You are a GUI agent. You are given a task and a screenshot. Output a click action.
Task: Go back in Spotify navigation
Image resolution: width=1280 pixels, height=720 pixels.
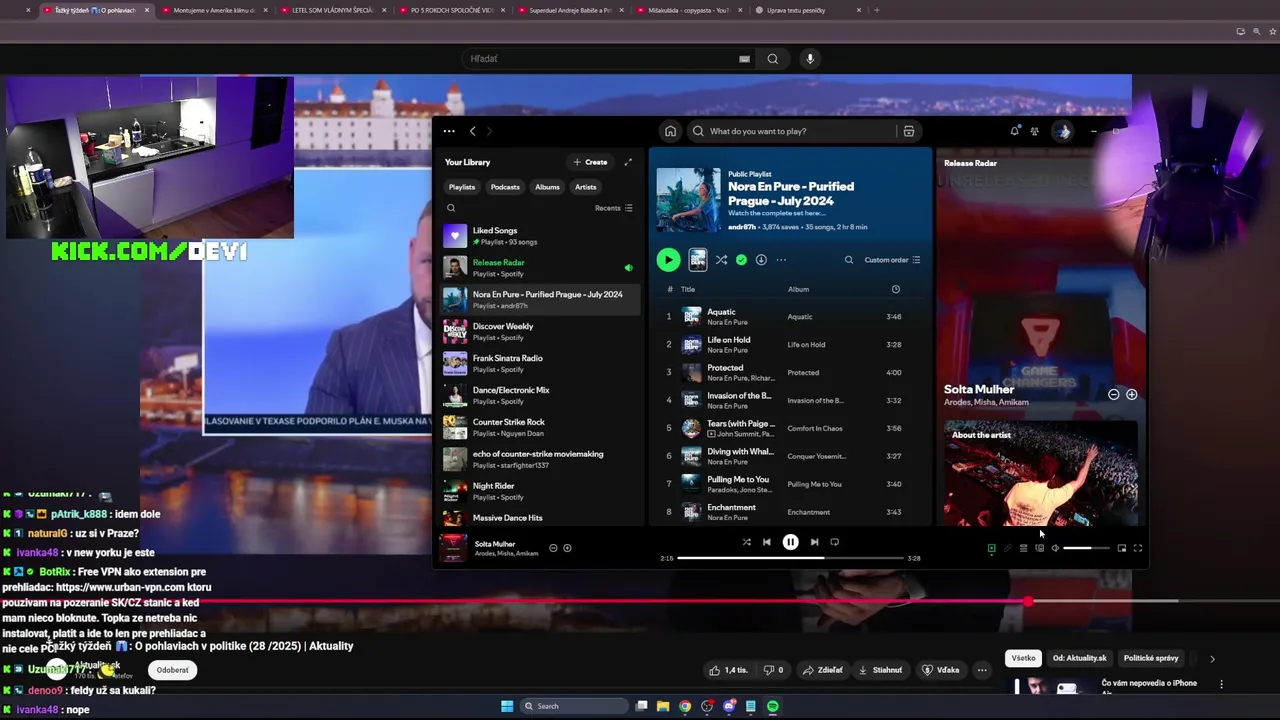[x=473, y=131]
